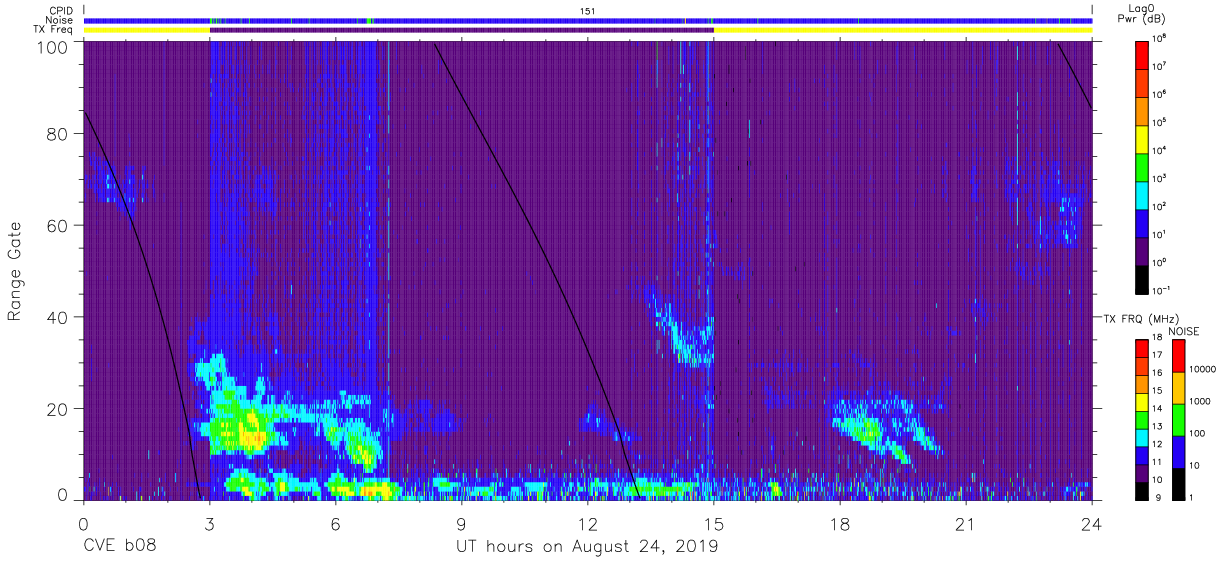Pick the cyan segment of power colorbar

click(1142, 194)
